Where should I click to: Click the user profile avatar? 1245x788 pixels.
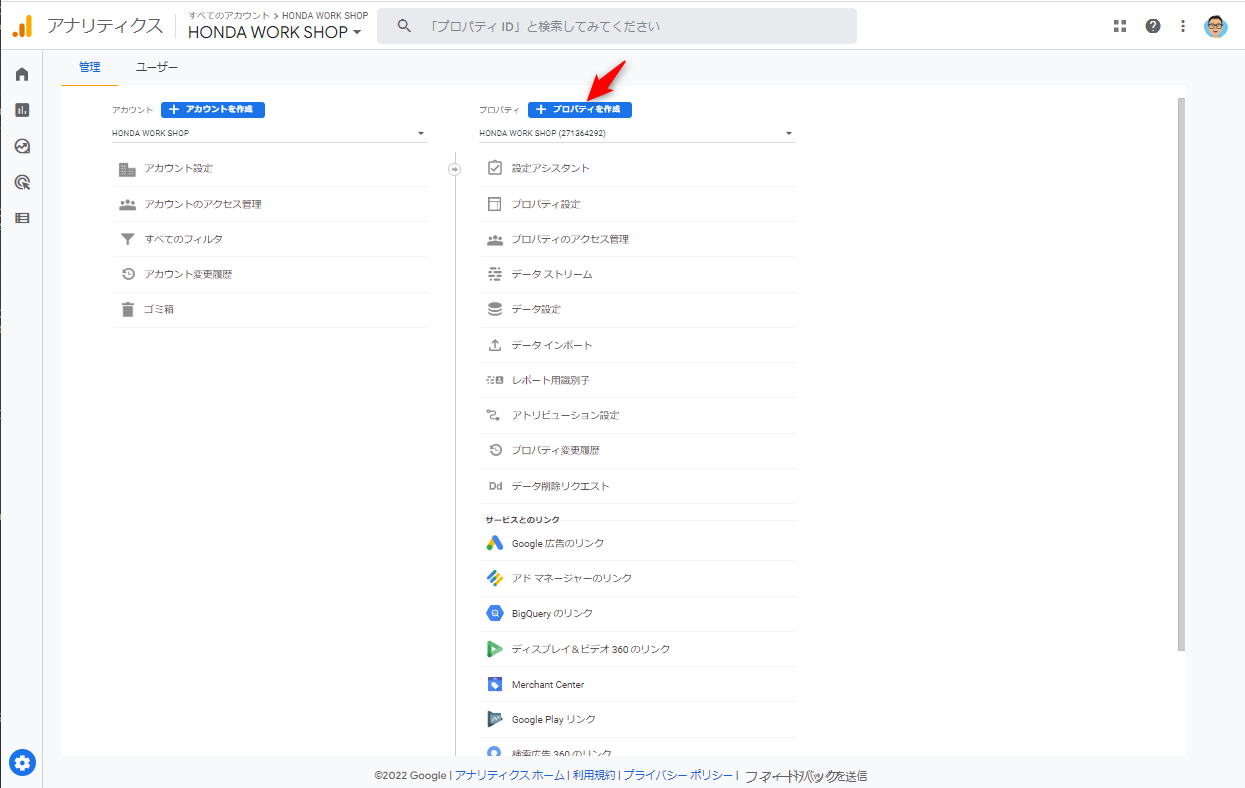point(1215,26)
